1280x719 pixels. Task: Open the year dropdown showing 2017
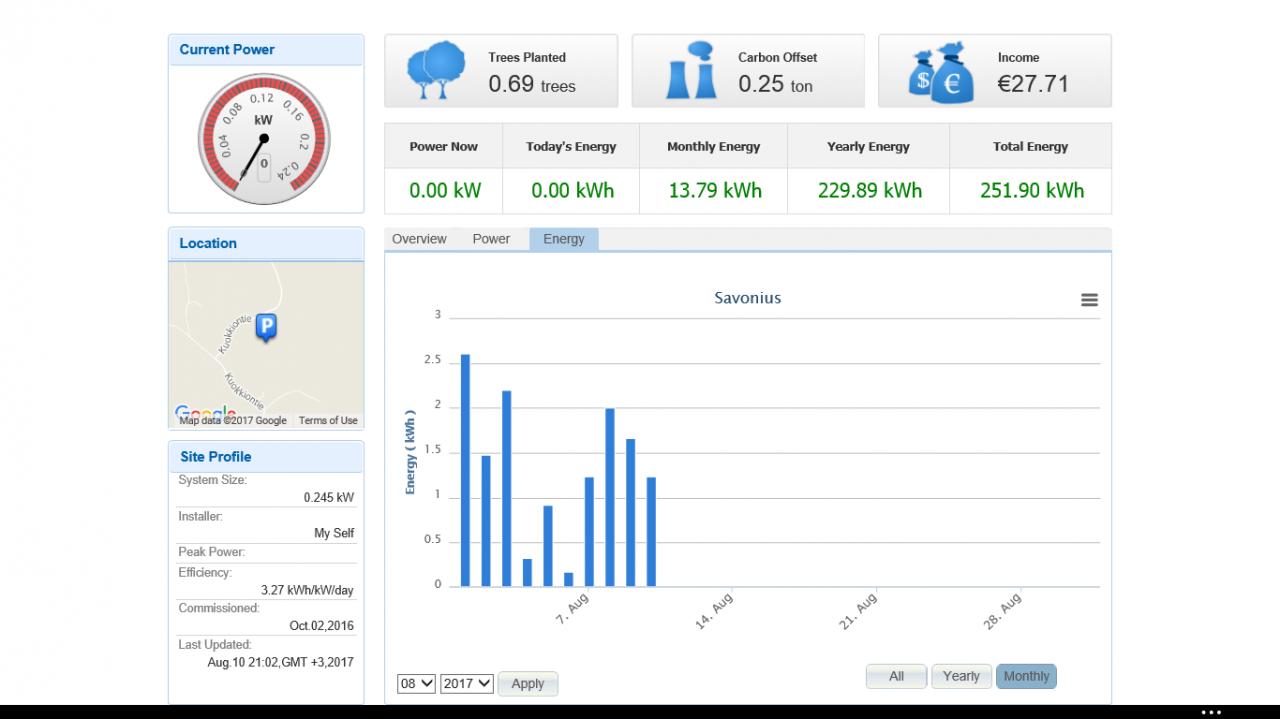pos(467,683)
